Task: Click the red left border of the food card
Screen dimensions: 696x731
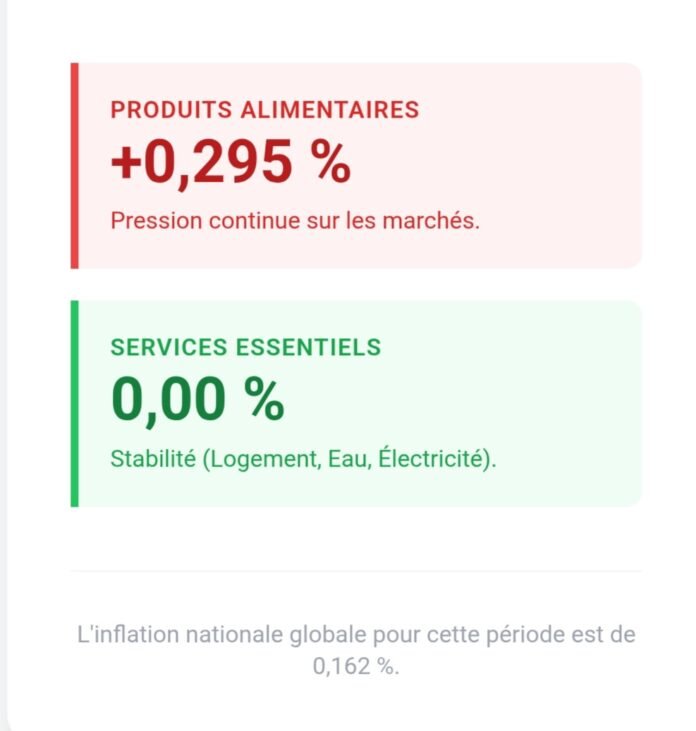Action: tap(74, 165)
